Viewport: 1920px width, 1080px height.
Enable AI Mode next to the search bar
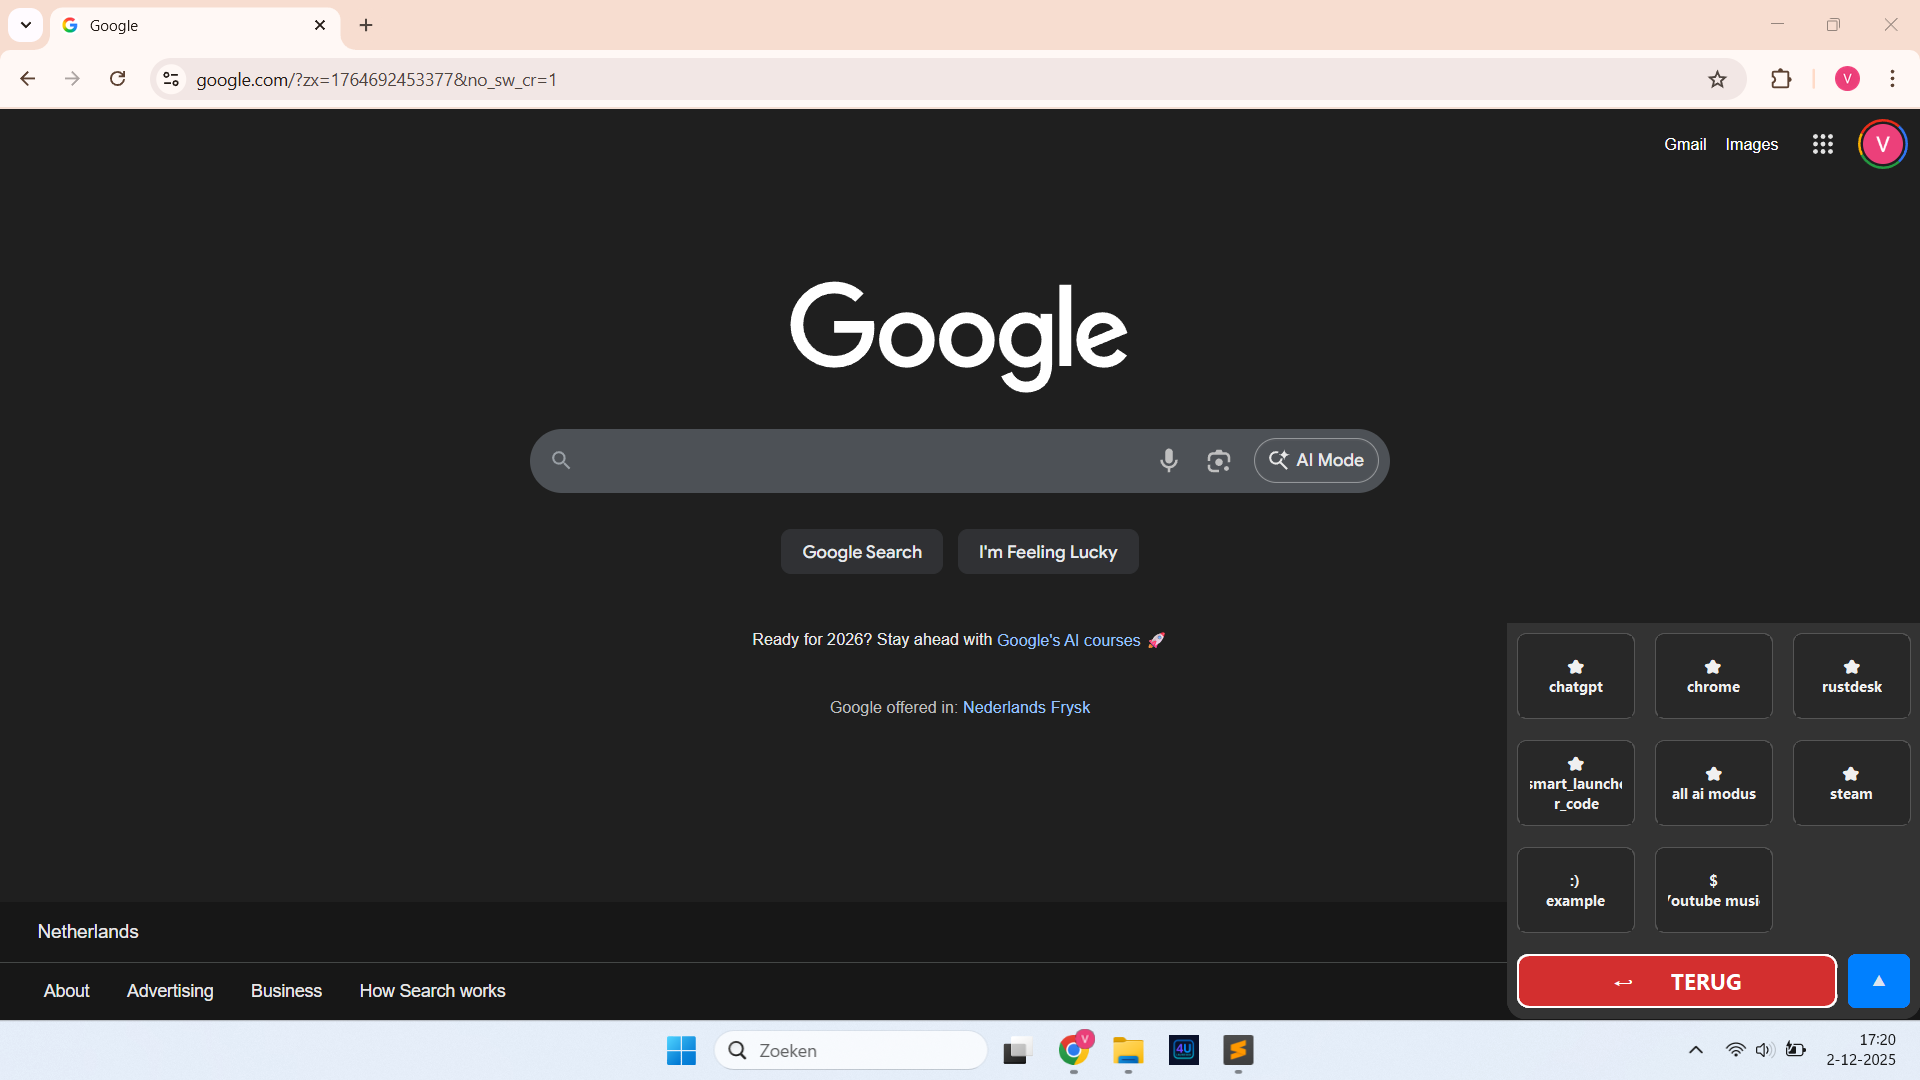[x=1316, y=460]
